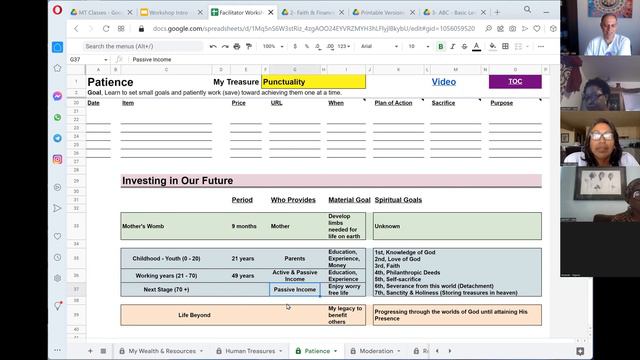Screen dimensions: 640x360
Task: Format cell as currency
Action: (295, 47)
